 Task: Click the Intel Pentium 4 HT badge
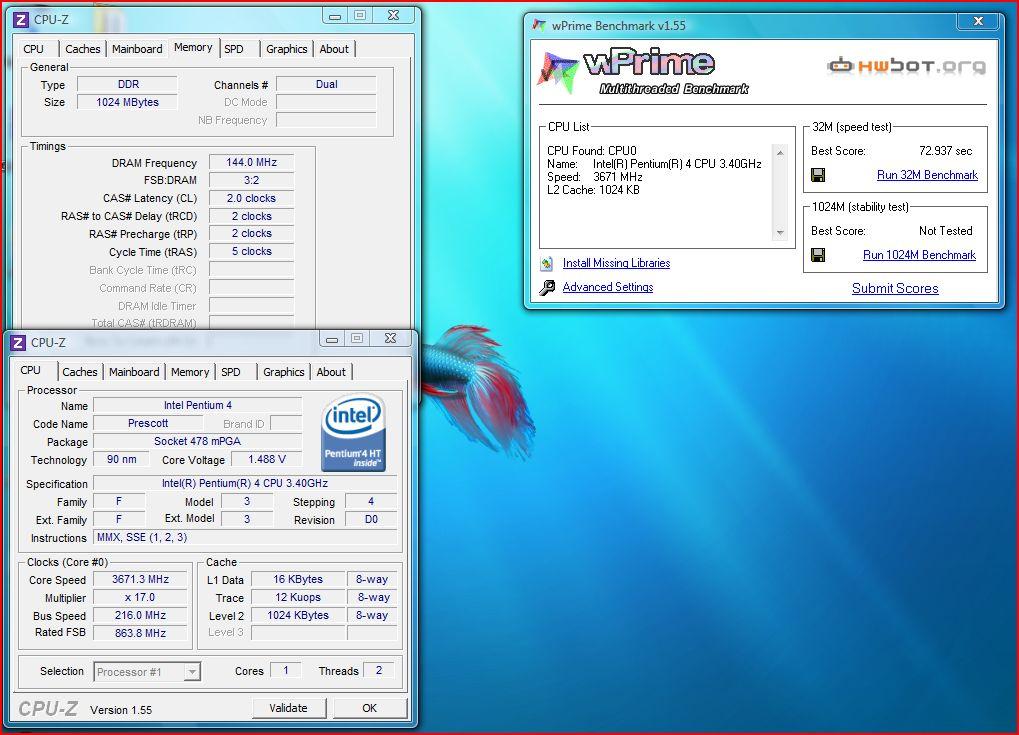coord(354,433)
